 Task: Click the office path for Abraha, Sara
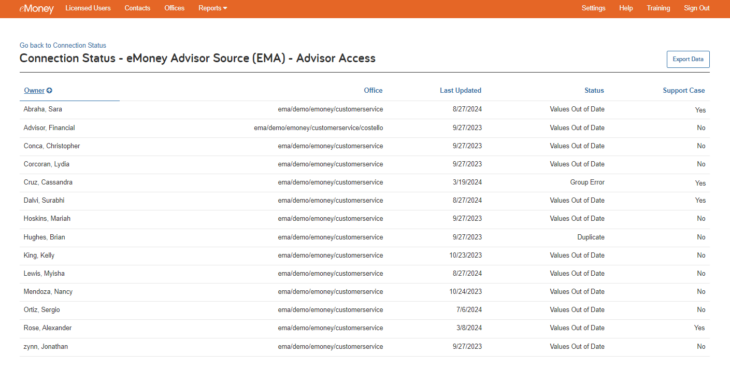(331, 109)
